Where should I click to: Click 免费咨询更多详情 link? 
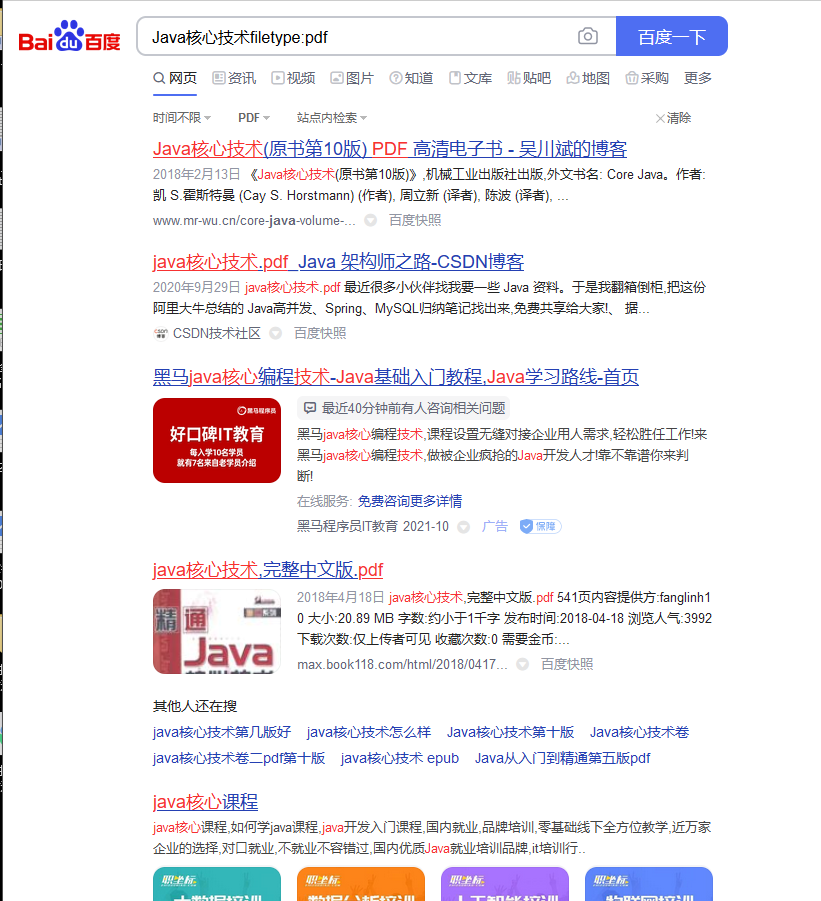click(x=410, y=501)
